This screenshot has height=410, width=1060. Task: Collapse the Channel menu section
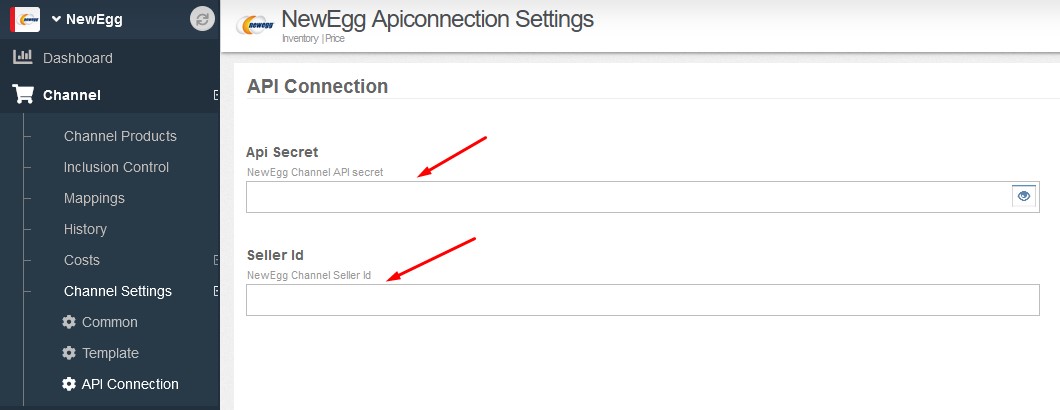coord(216,95)
